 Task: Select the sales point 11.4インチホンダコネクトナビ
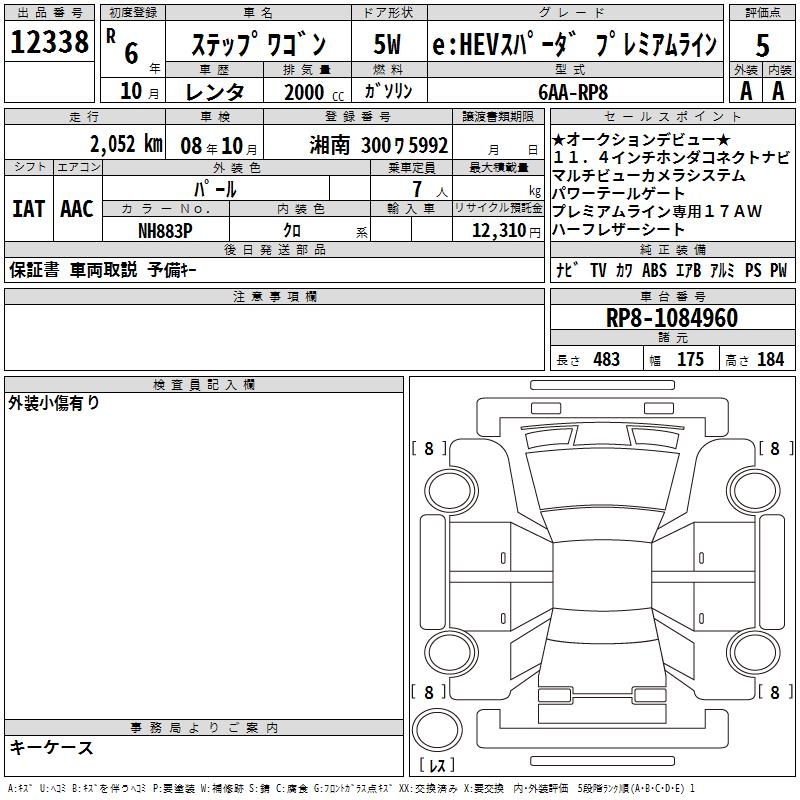(671, 157)
